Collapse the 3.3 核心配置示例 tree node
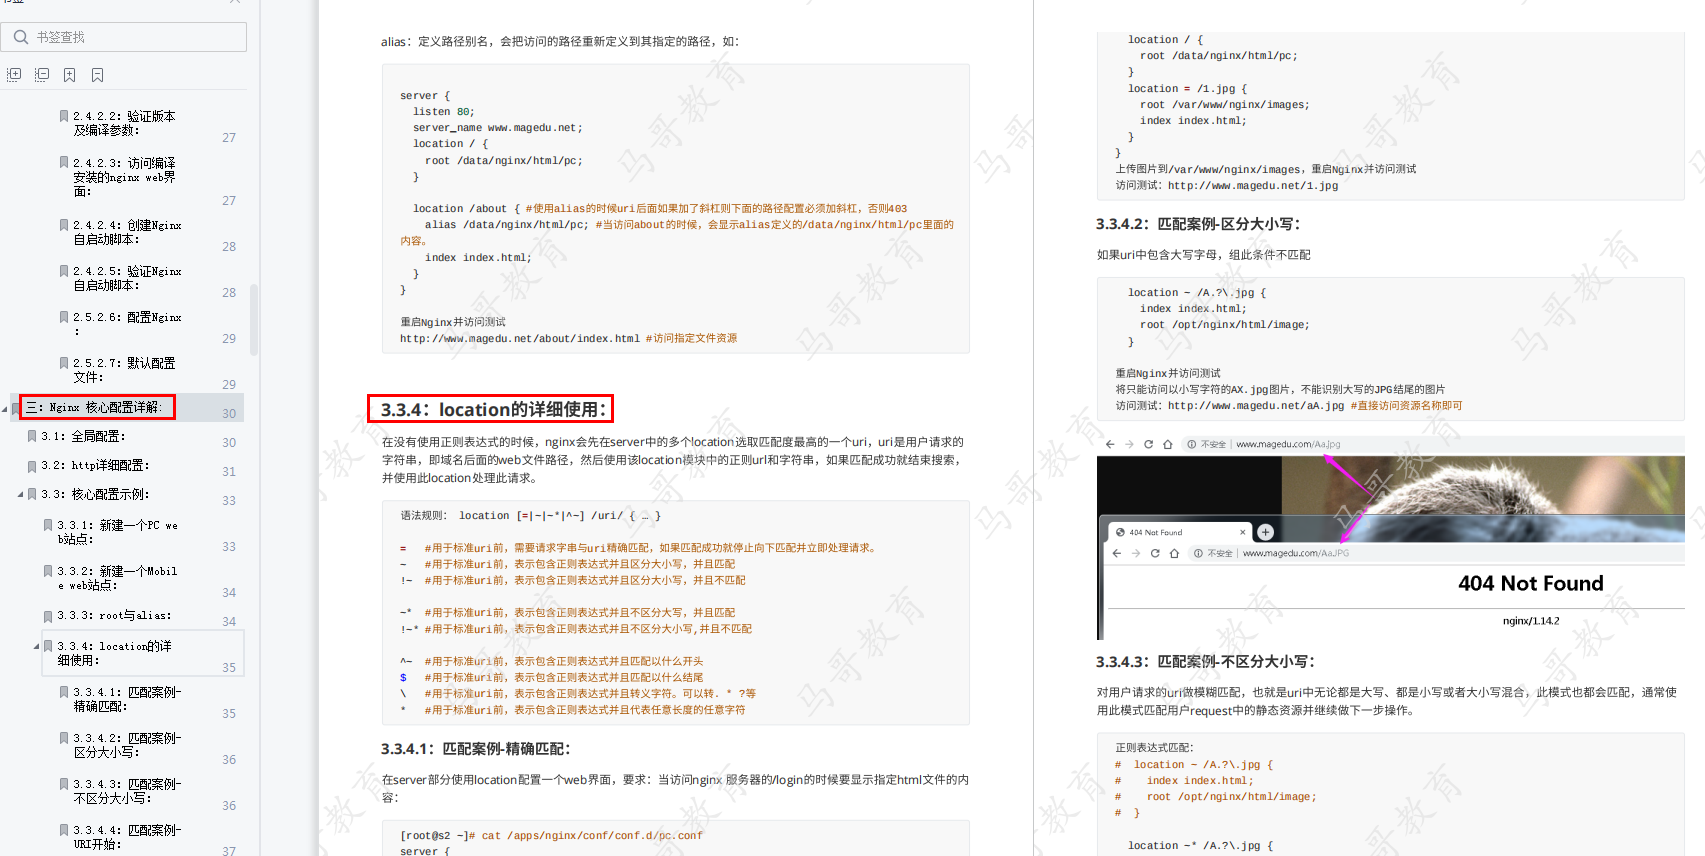Screen dimensions: 1705x856 point(21,494)
